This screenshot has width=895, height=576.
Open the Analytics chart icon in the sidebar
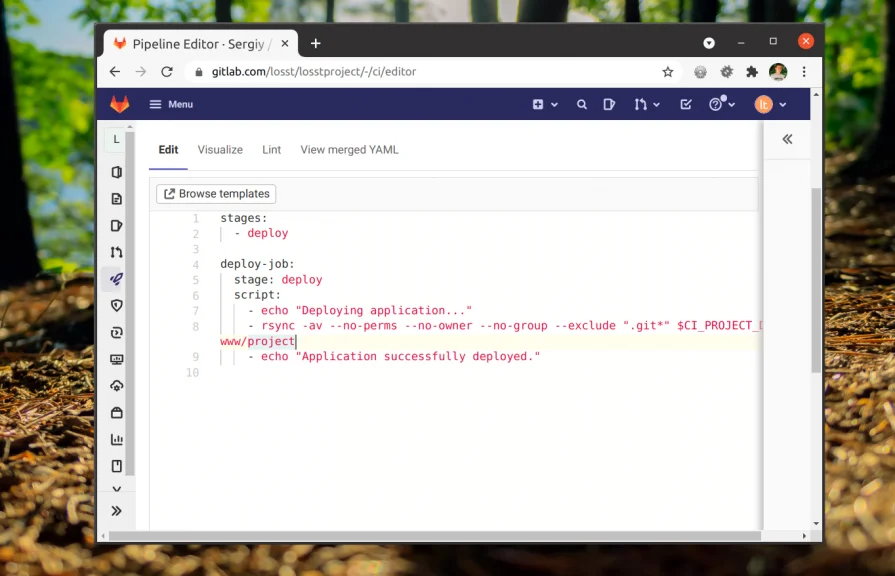[x=117, y=439]
